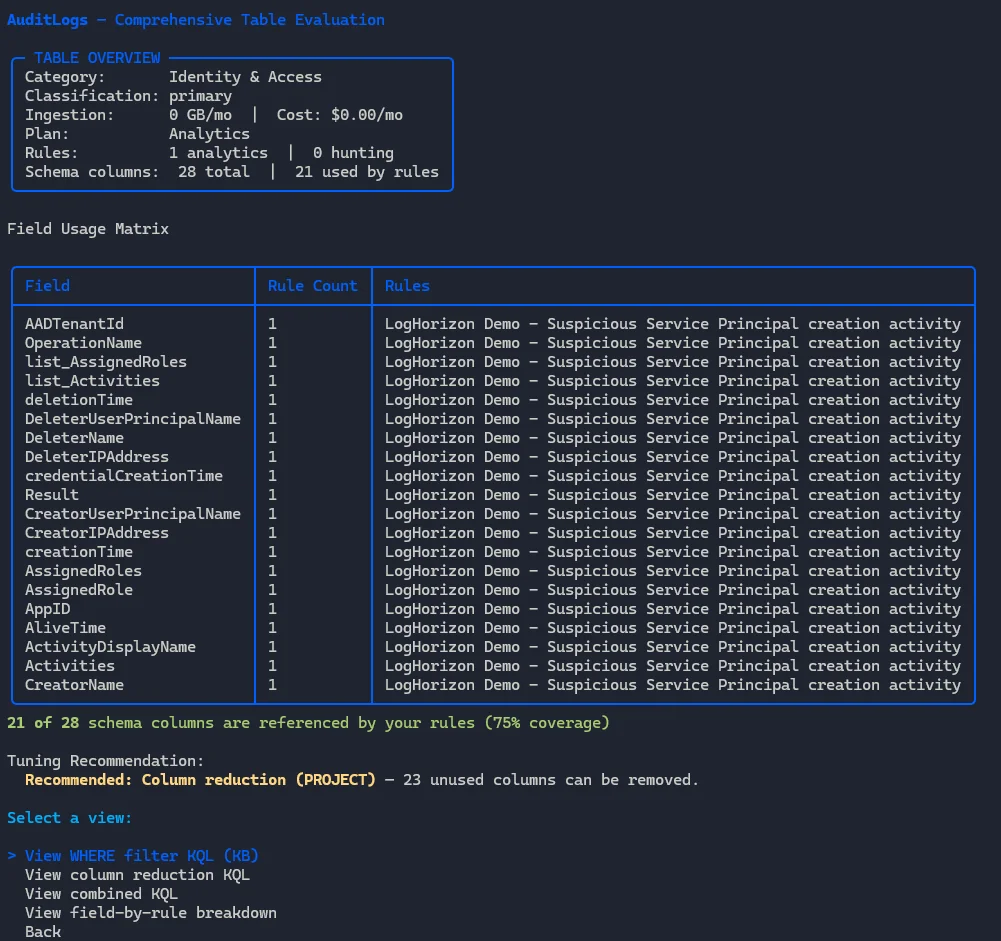Select the ActivityDisplayName field row

pyautogui.click(x=110, y=647)
